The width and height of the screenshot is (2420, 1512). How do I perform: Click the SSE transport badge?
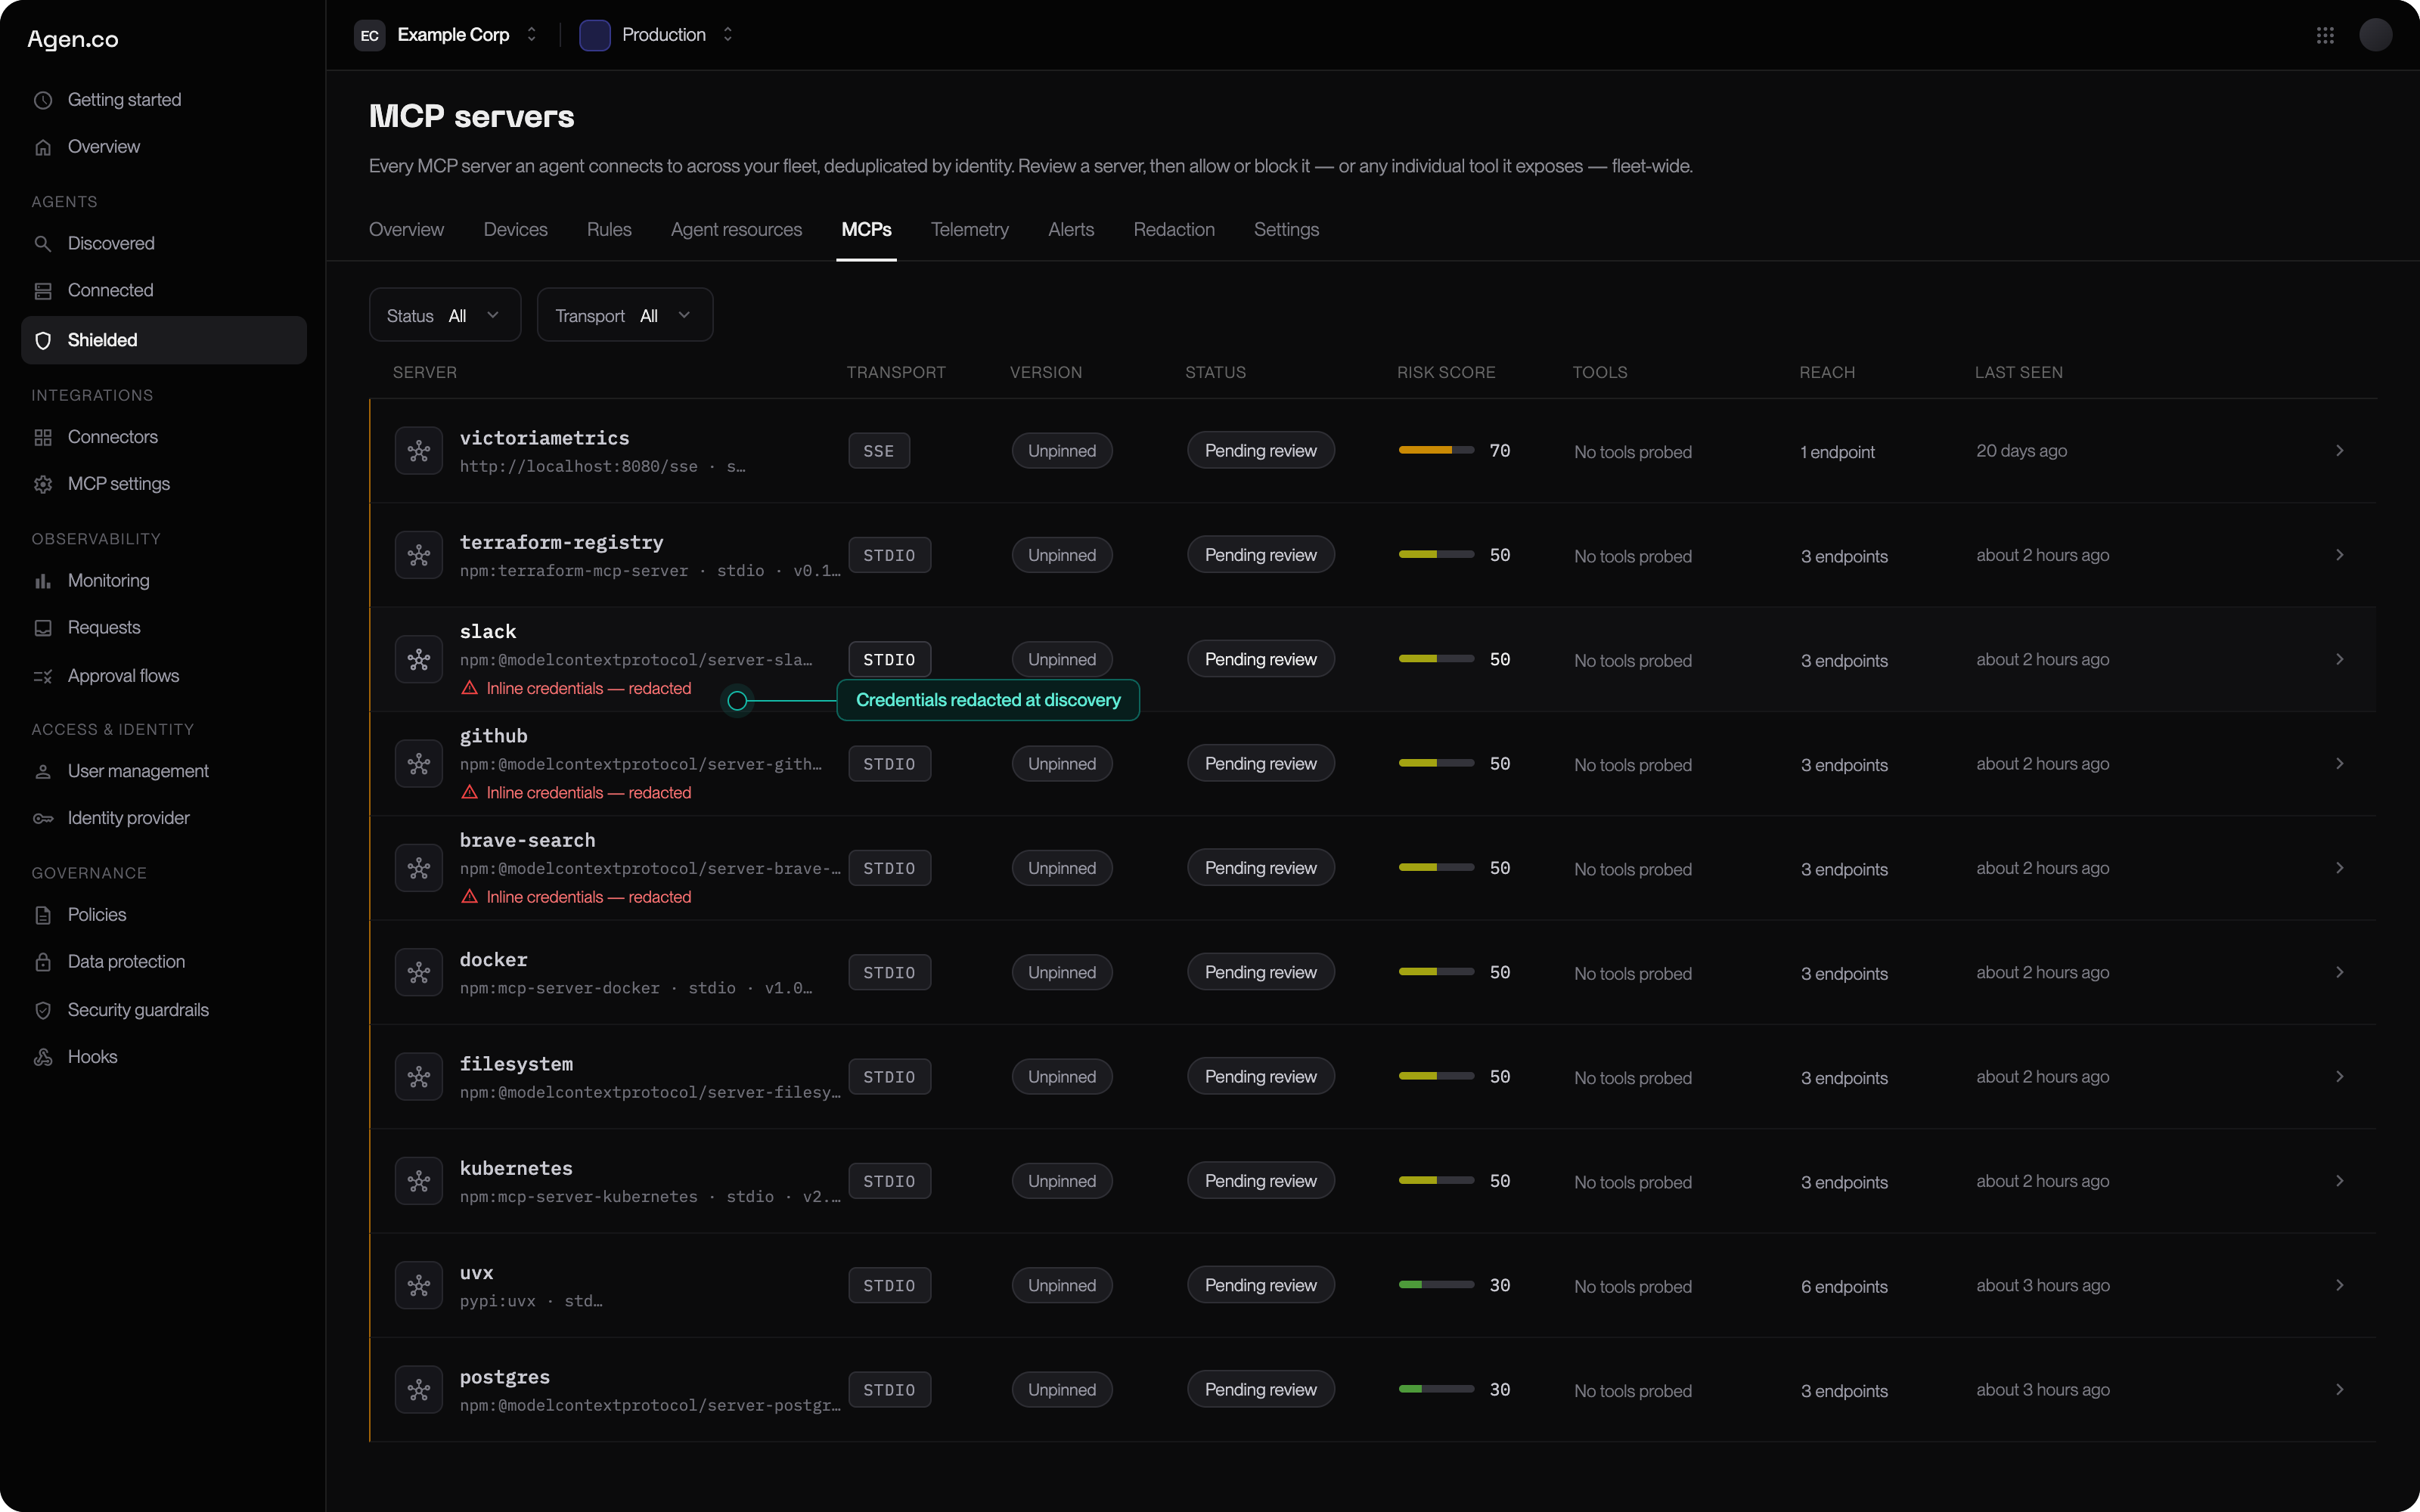click(x=879, y=451)
